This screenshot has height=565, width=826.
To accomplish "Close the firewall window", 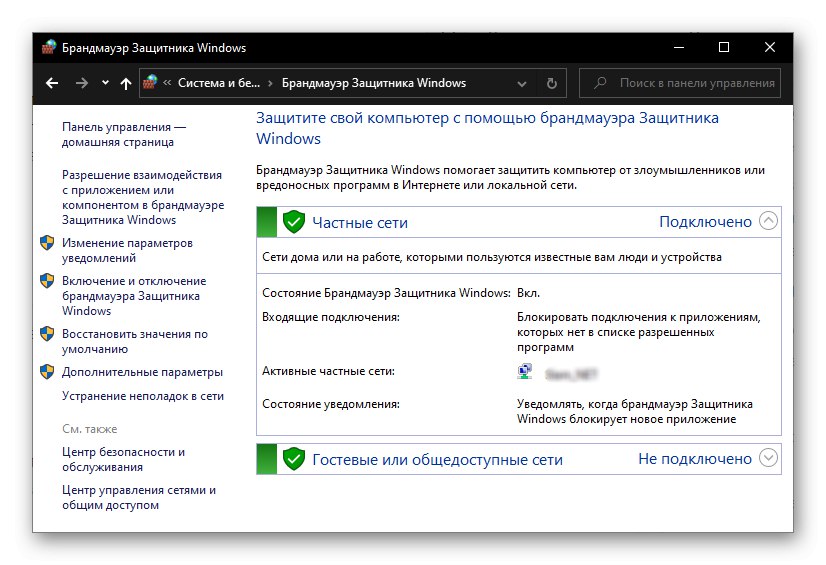I will click(x=770, y=47).
